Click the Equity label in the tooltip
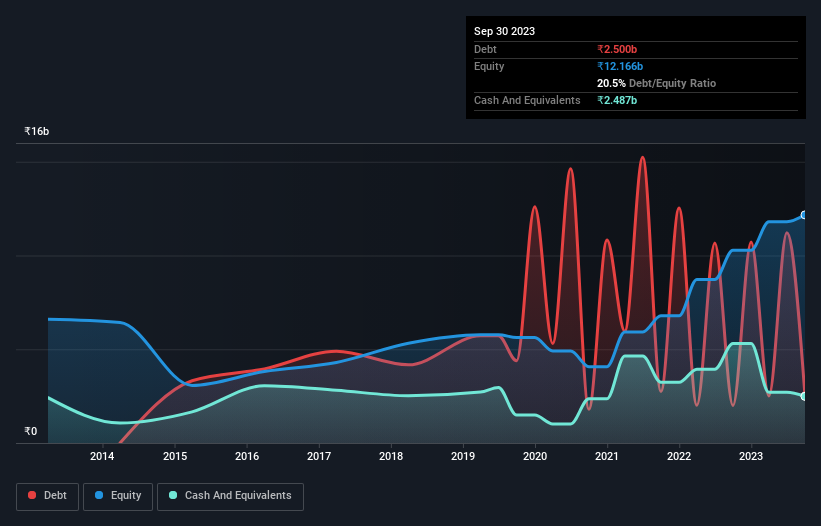821x526 pixels. coord(489,66)
